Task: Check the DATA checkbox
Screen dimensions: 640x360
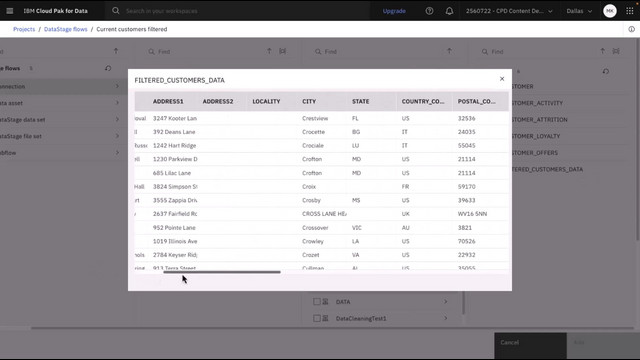Action: click(317, 302)
